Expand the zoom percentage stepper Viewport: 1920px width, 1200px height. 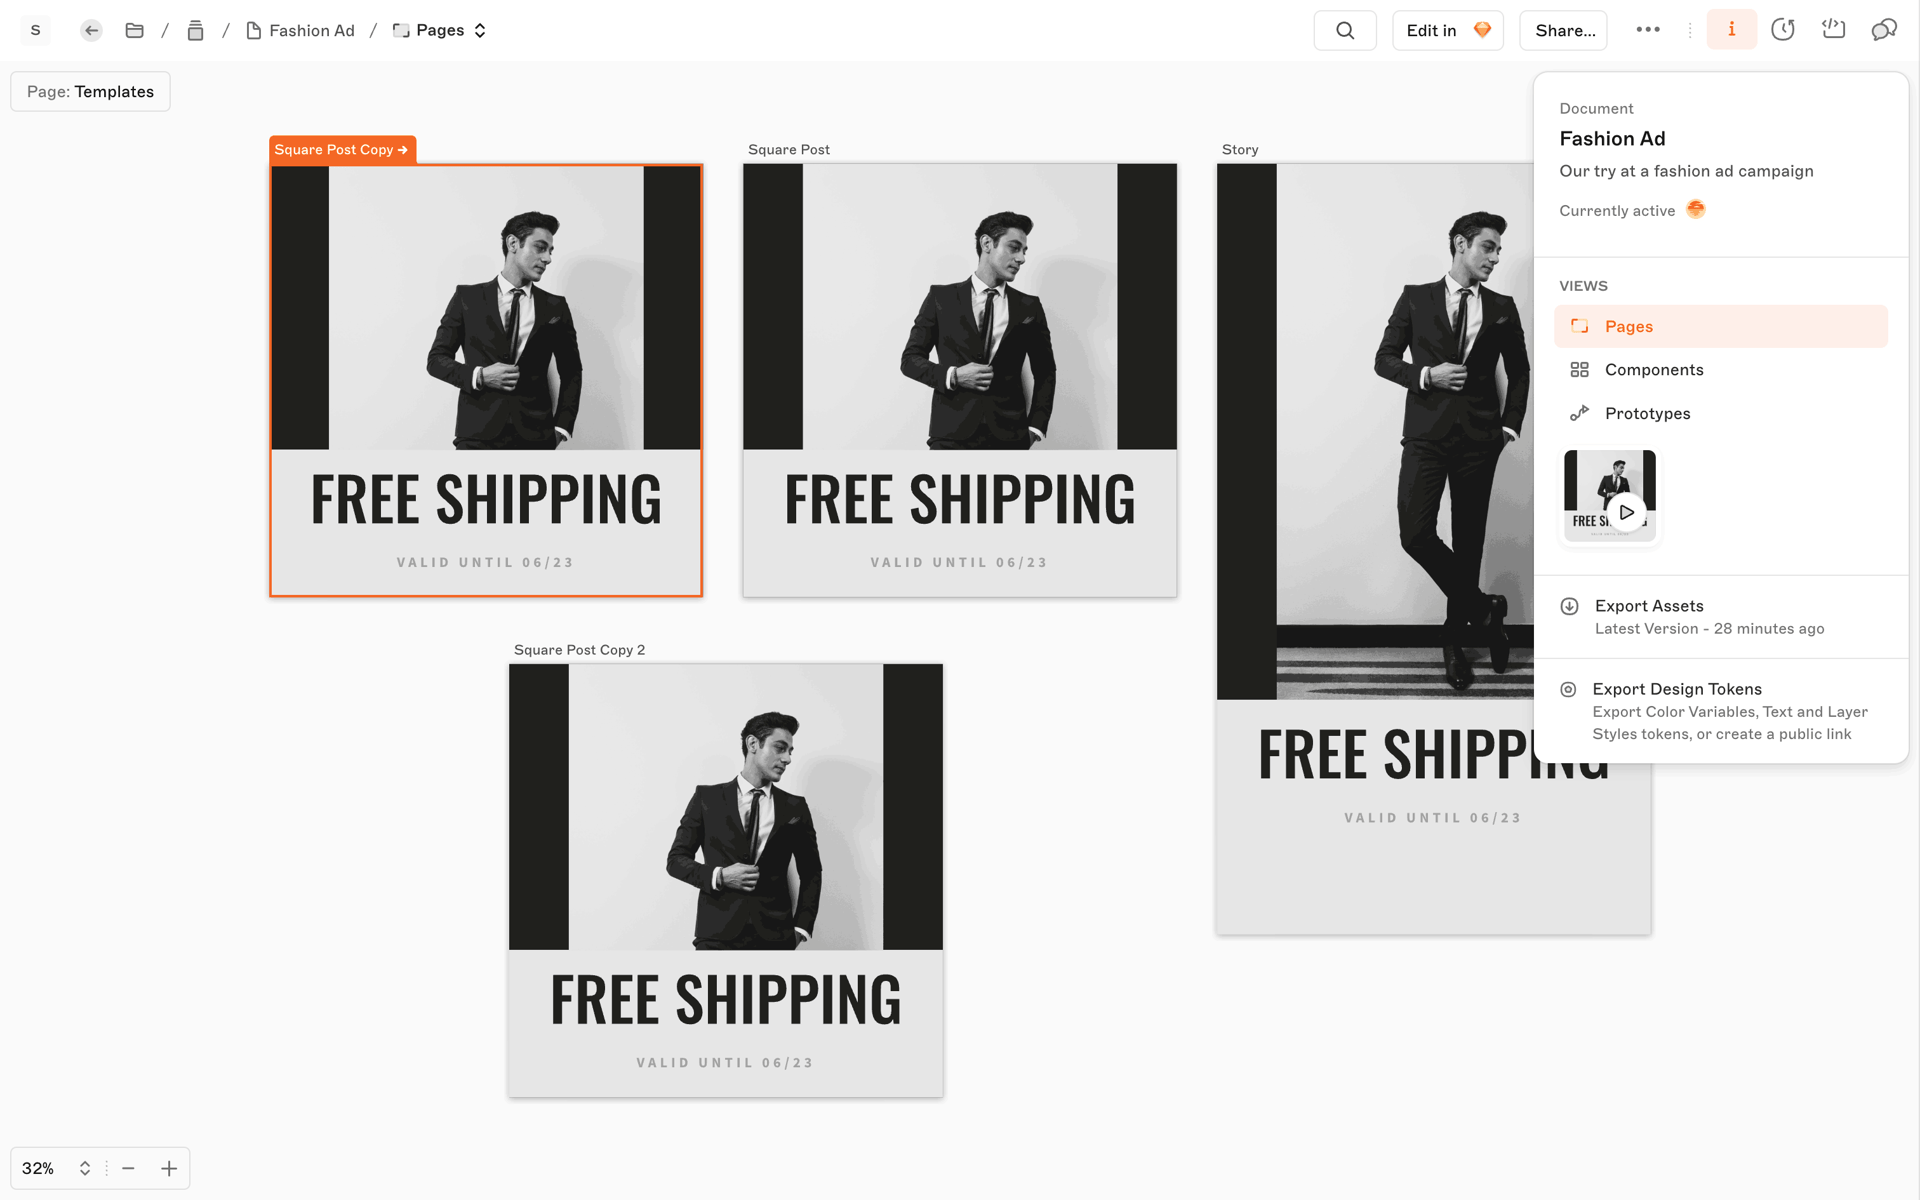(x=85, y=1168)
